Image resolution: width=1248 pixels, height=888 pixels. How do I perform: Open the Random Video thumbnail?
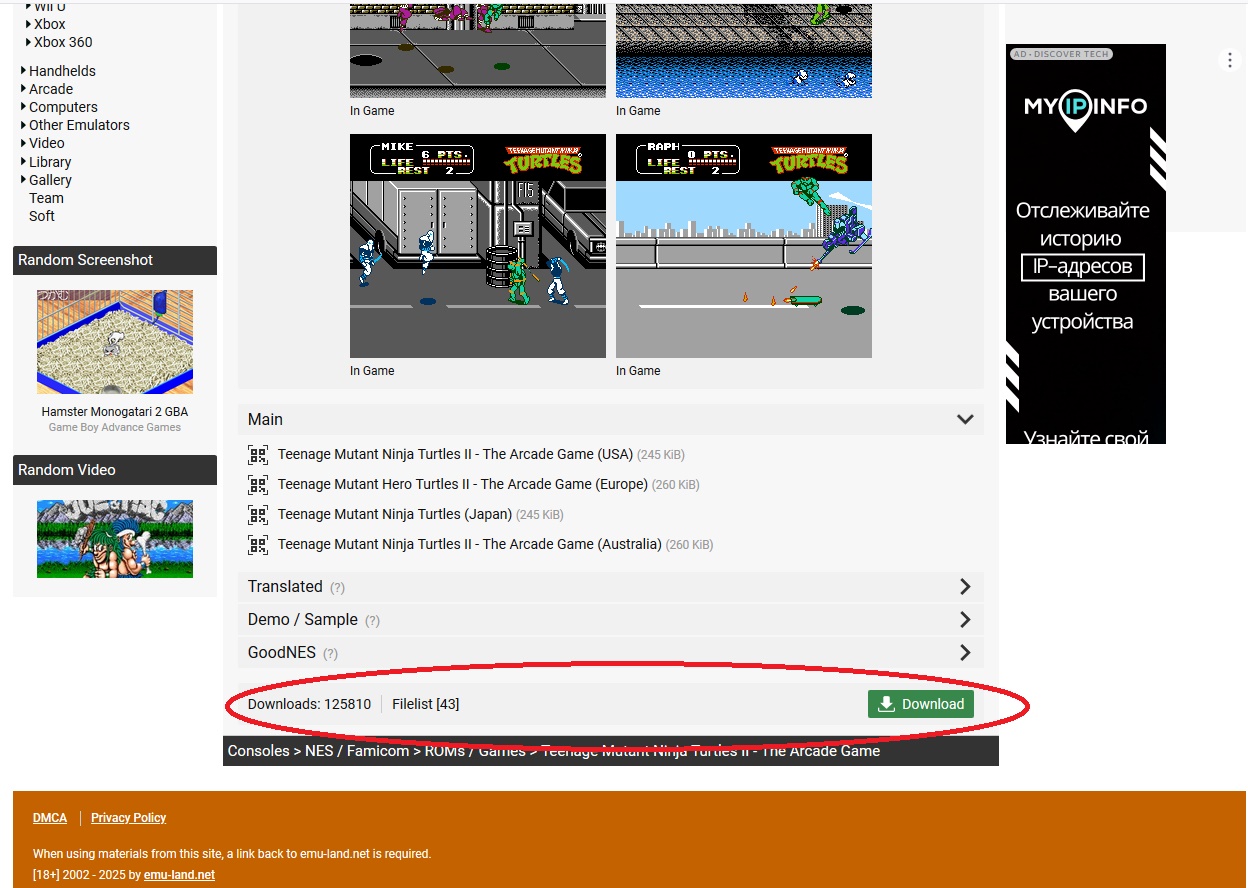(x=115, y=539)
